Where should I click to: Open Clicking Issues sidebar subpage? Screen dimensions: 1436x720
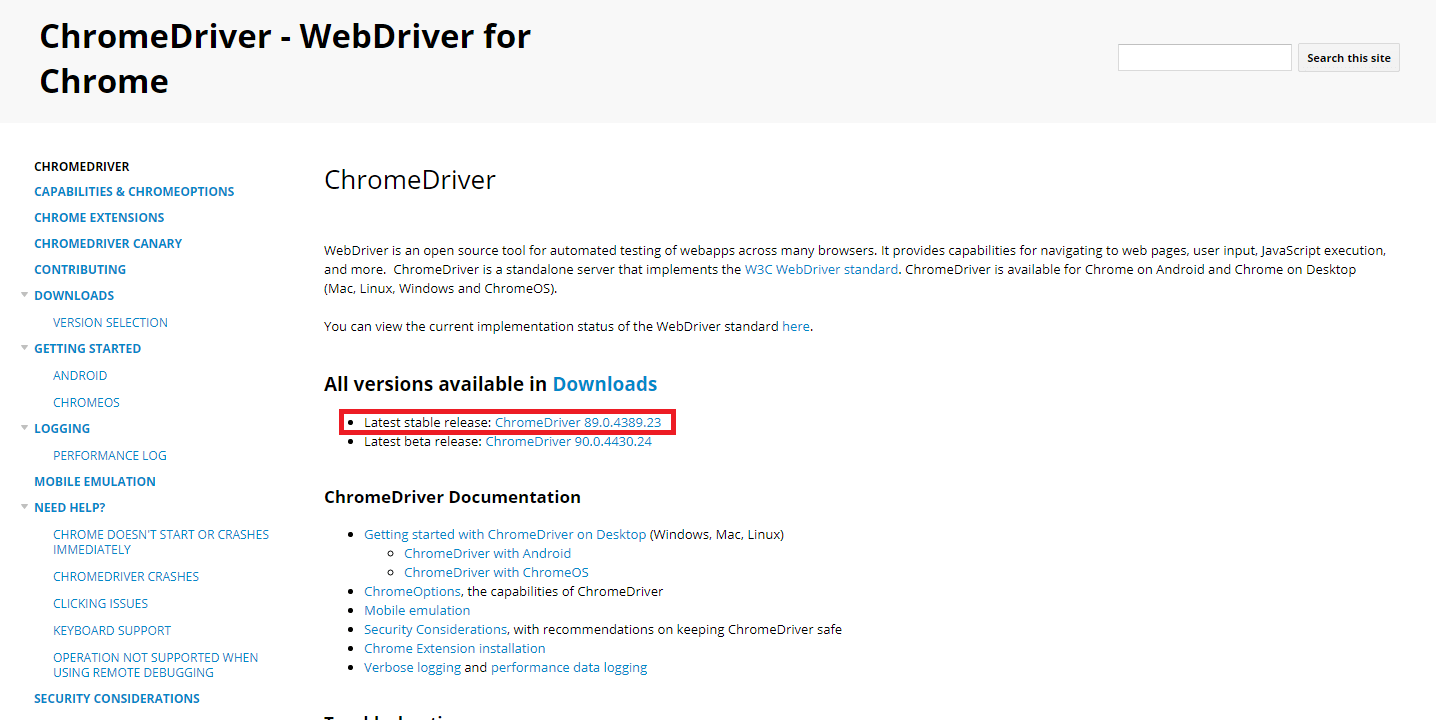point(100,604)
